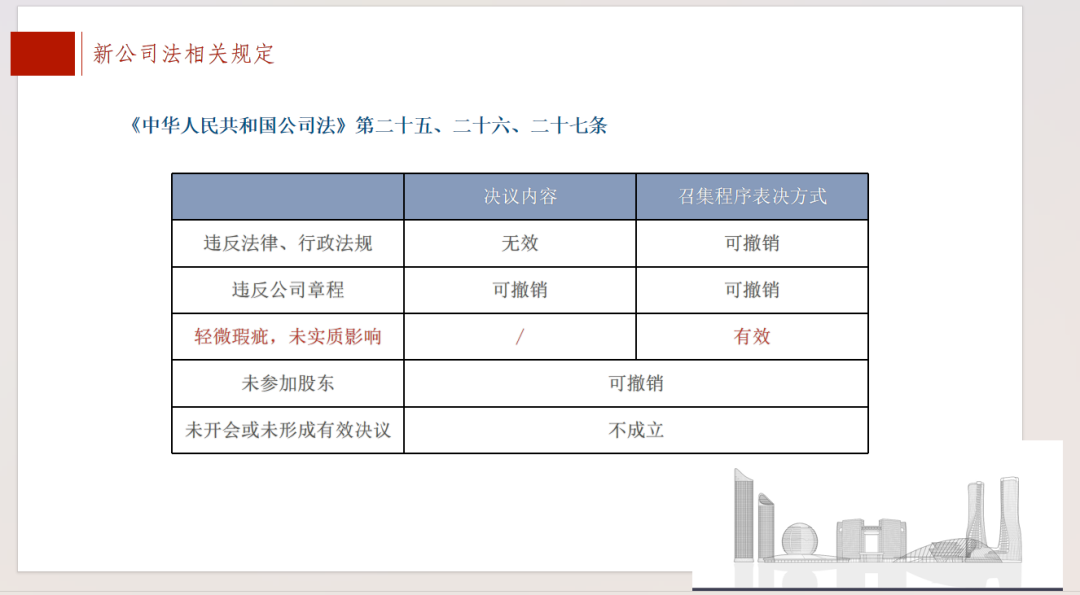Viewport: 1080px width, 595px height.
Task: Click the 不成立 cell
Action: 636,430
